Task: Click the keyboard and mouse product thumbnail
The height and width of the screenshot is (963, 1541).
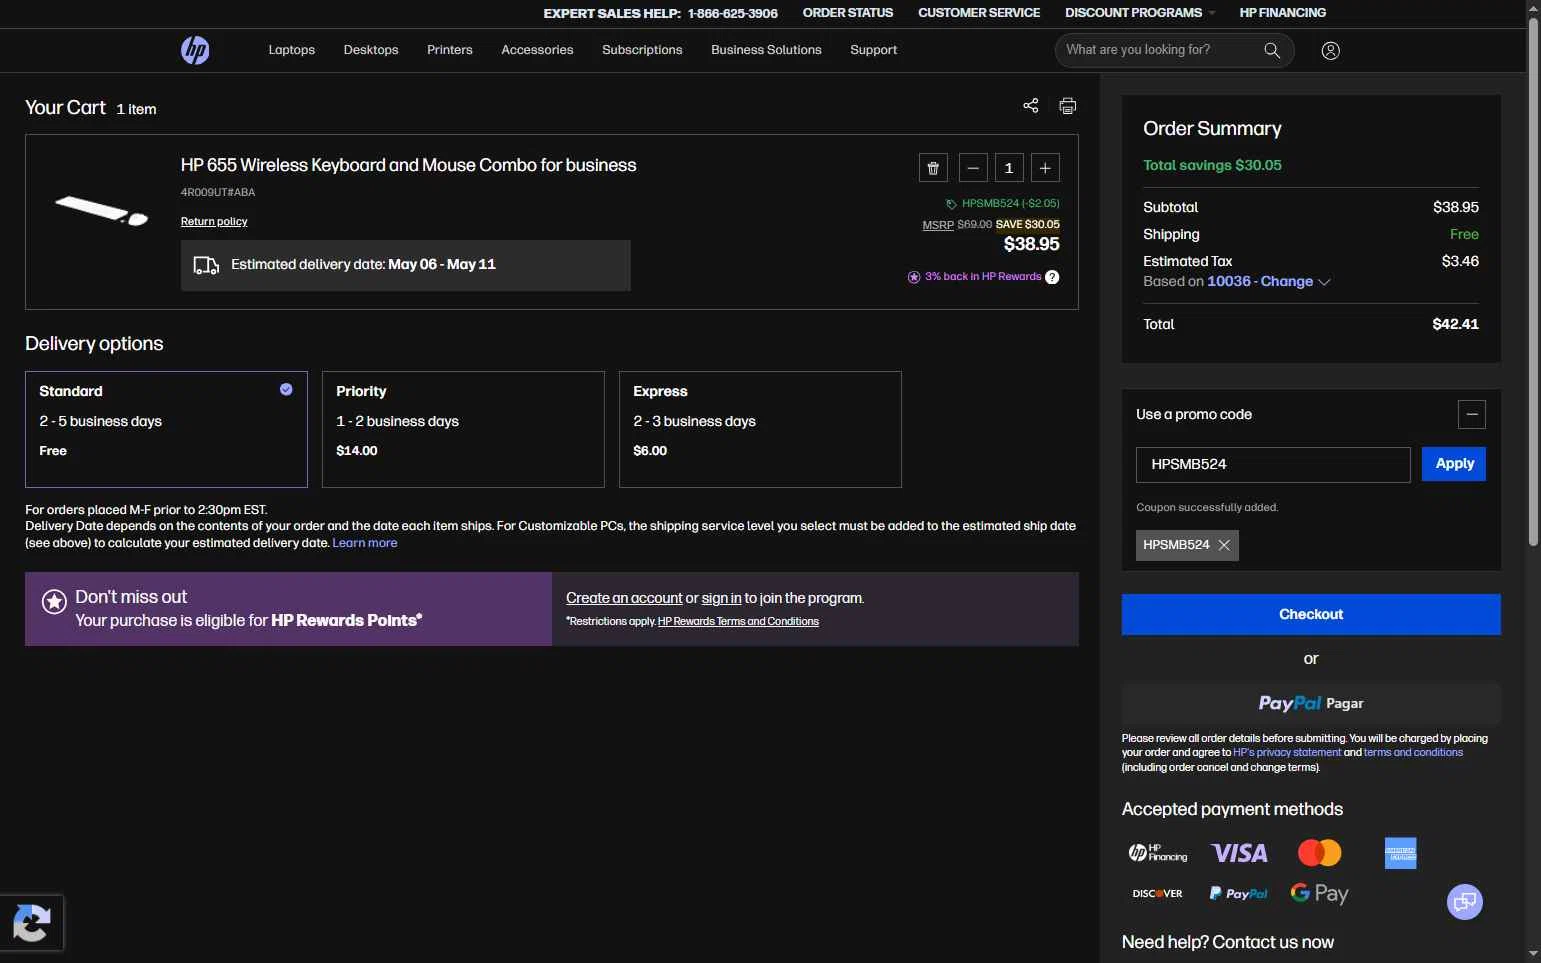Action: pos(102,210)
